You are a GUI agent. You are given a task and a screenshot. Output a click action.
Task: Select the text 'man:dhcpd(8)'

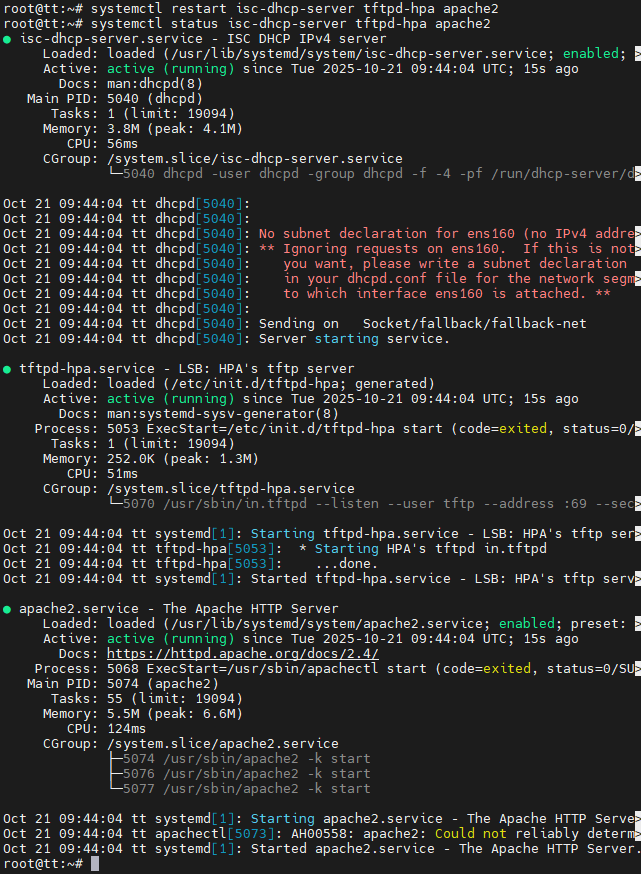point(154,84)
